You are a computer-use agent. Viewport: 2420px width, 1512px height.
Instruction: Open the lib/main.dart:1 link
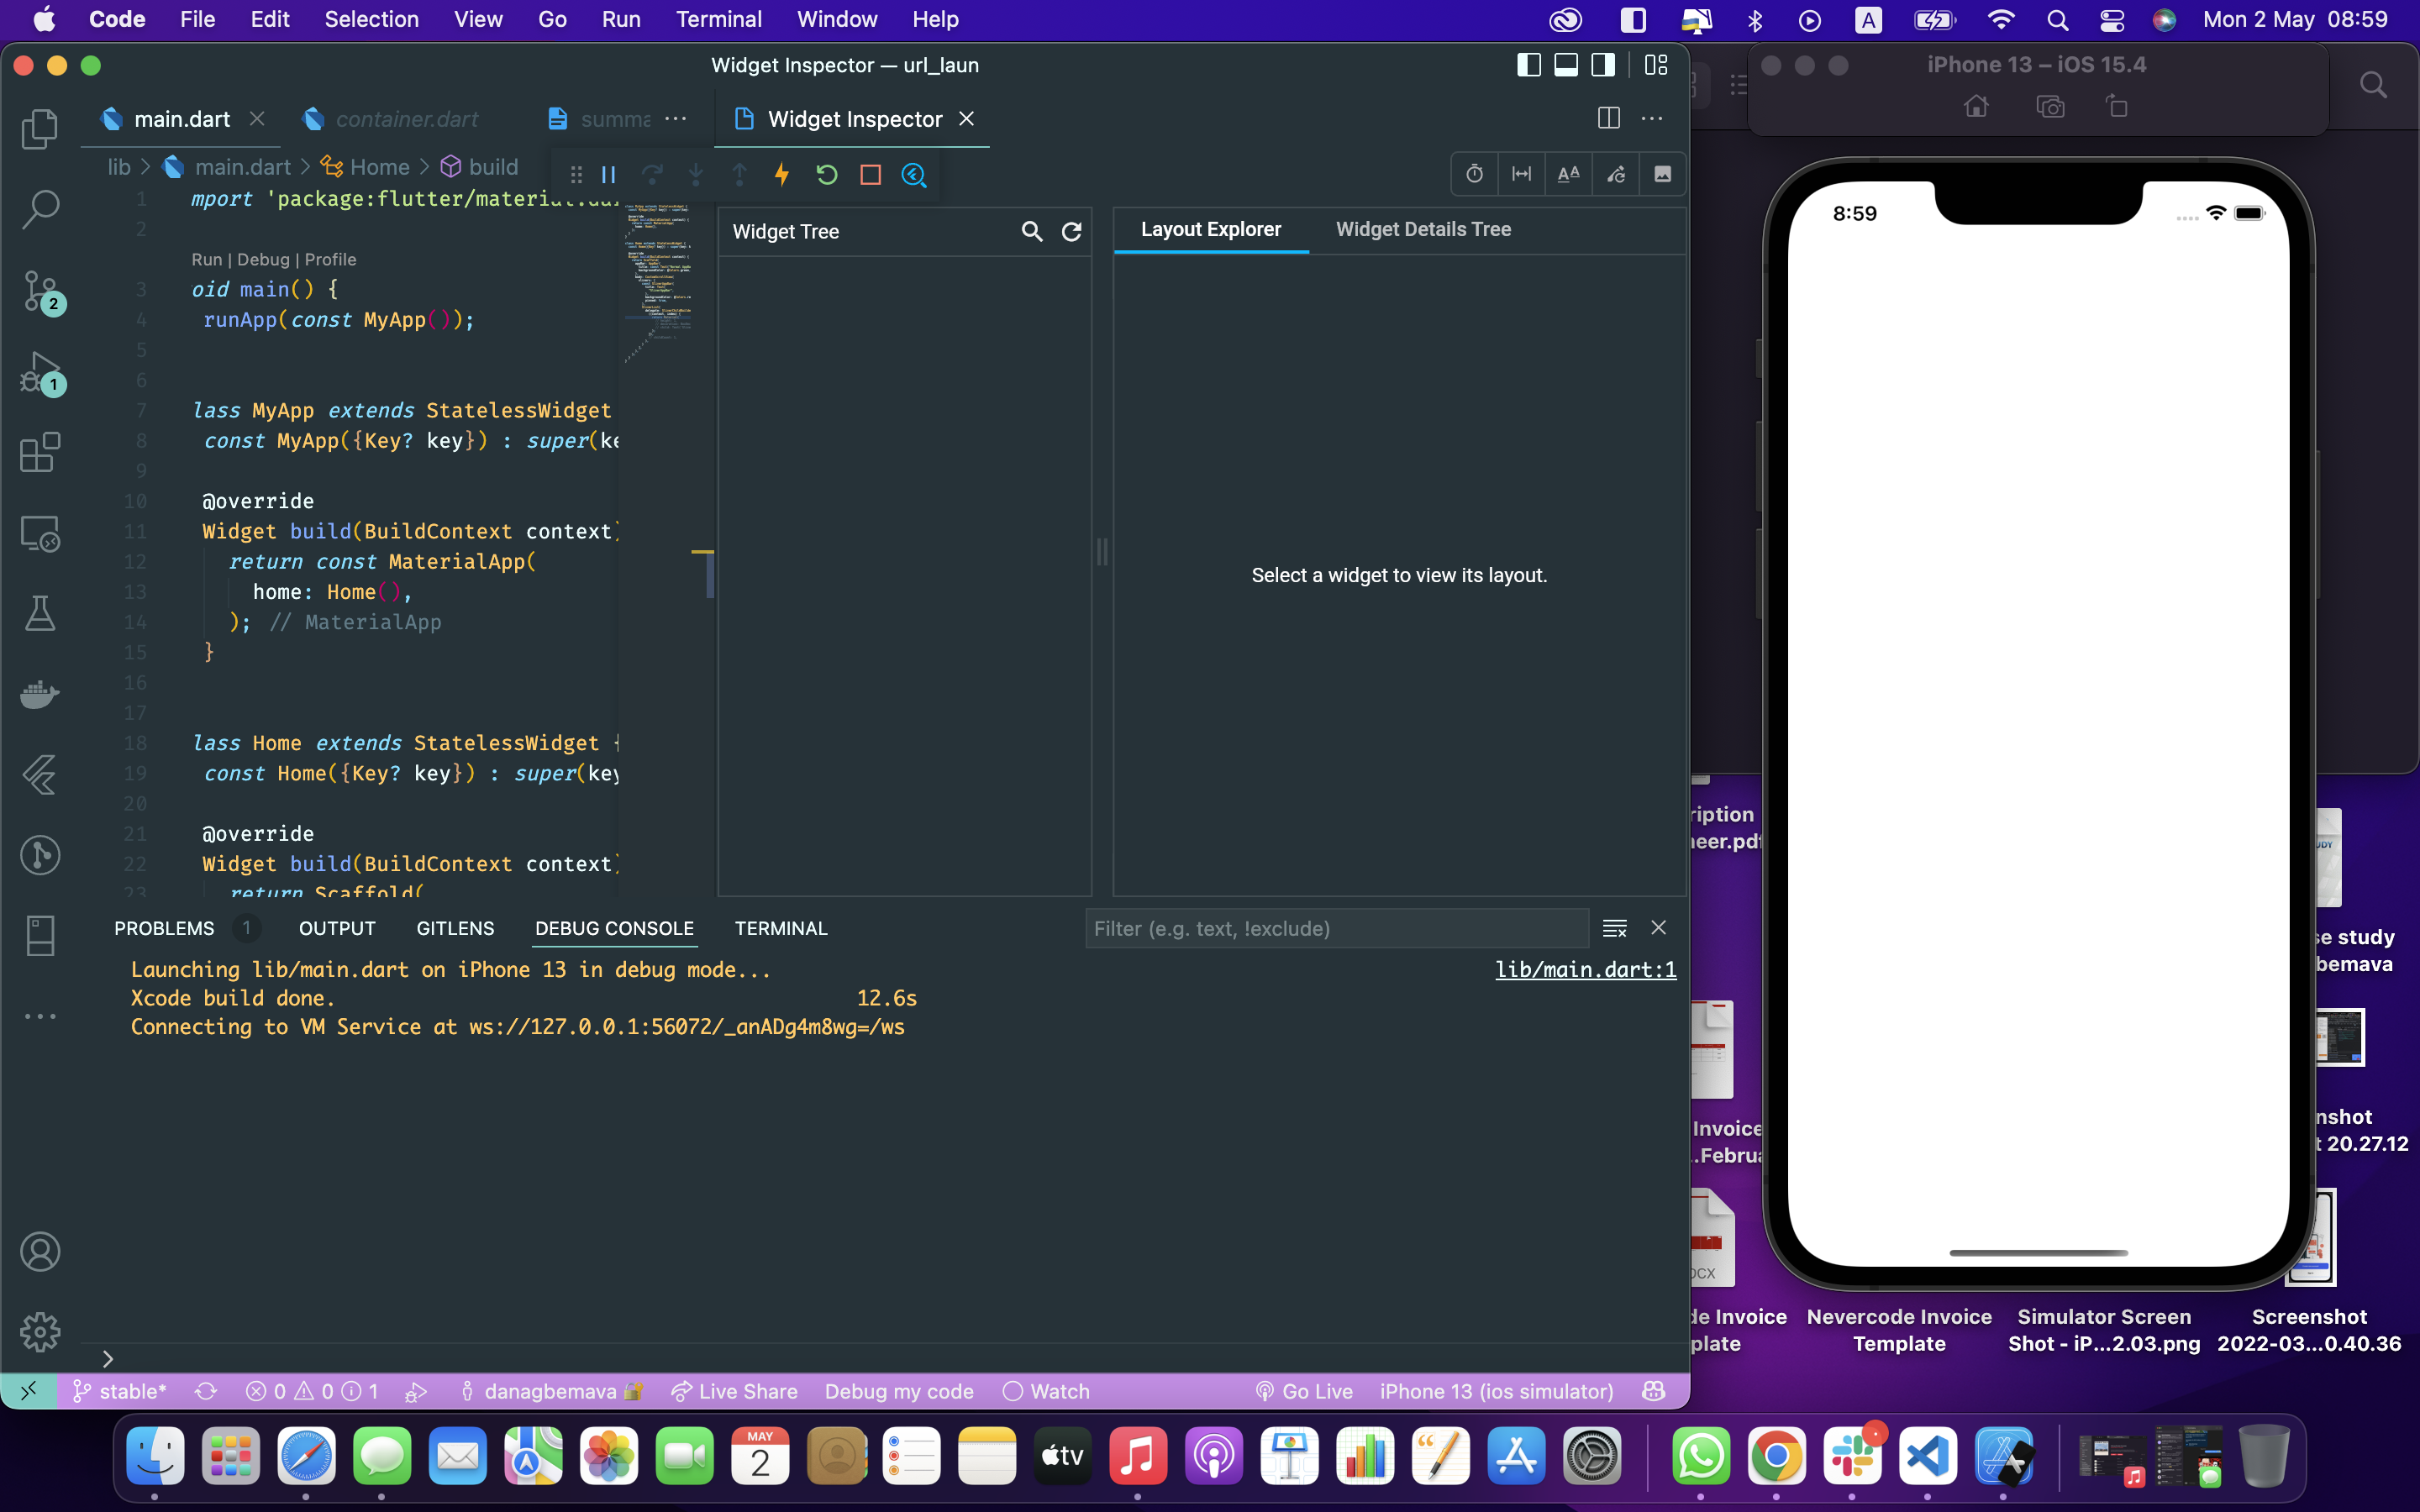tap(1585, 969)
